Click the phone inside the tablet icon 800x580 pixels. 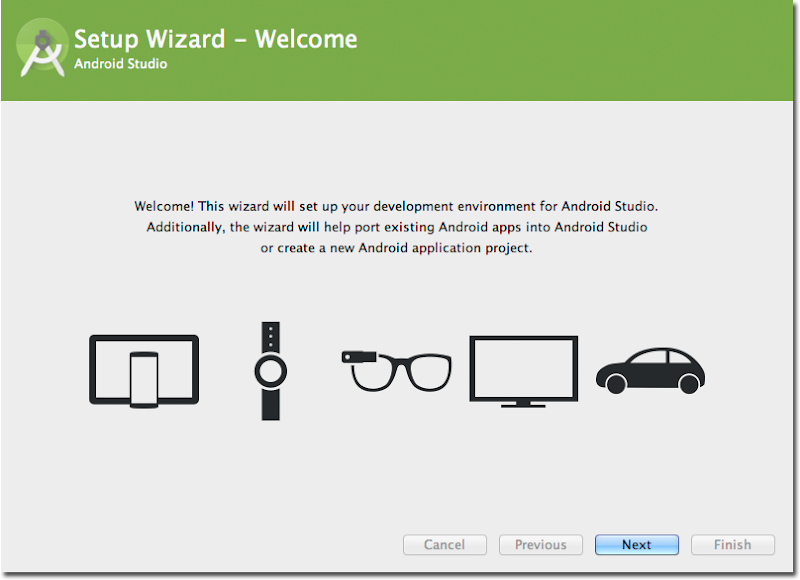[143, 380]
